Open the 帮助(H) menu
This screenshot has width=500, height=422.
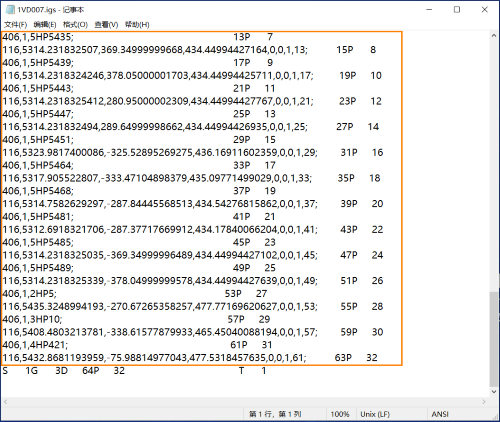click(x=137, y=25)
